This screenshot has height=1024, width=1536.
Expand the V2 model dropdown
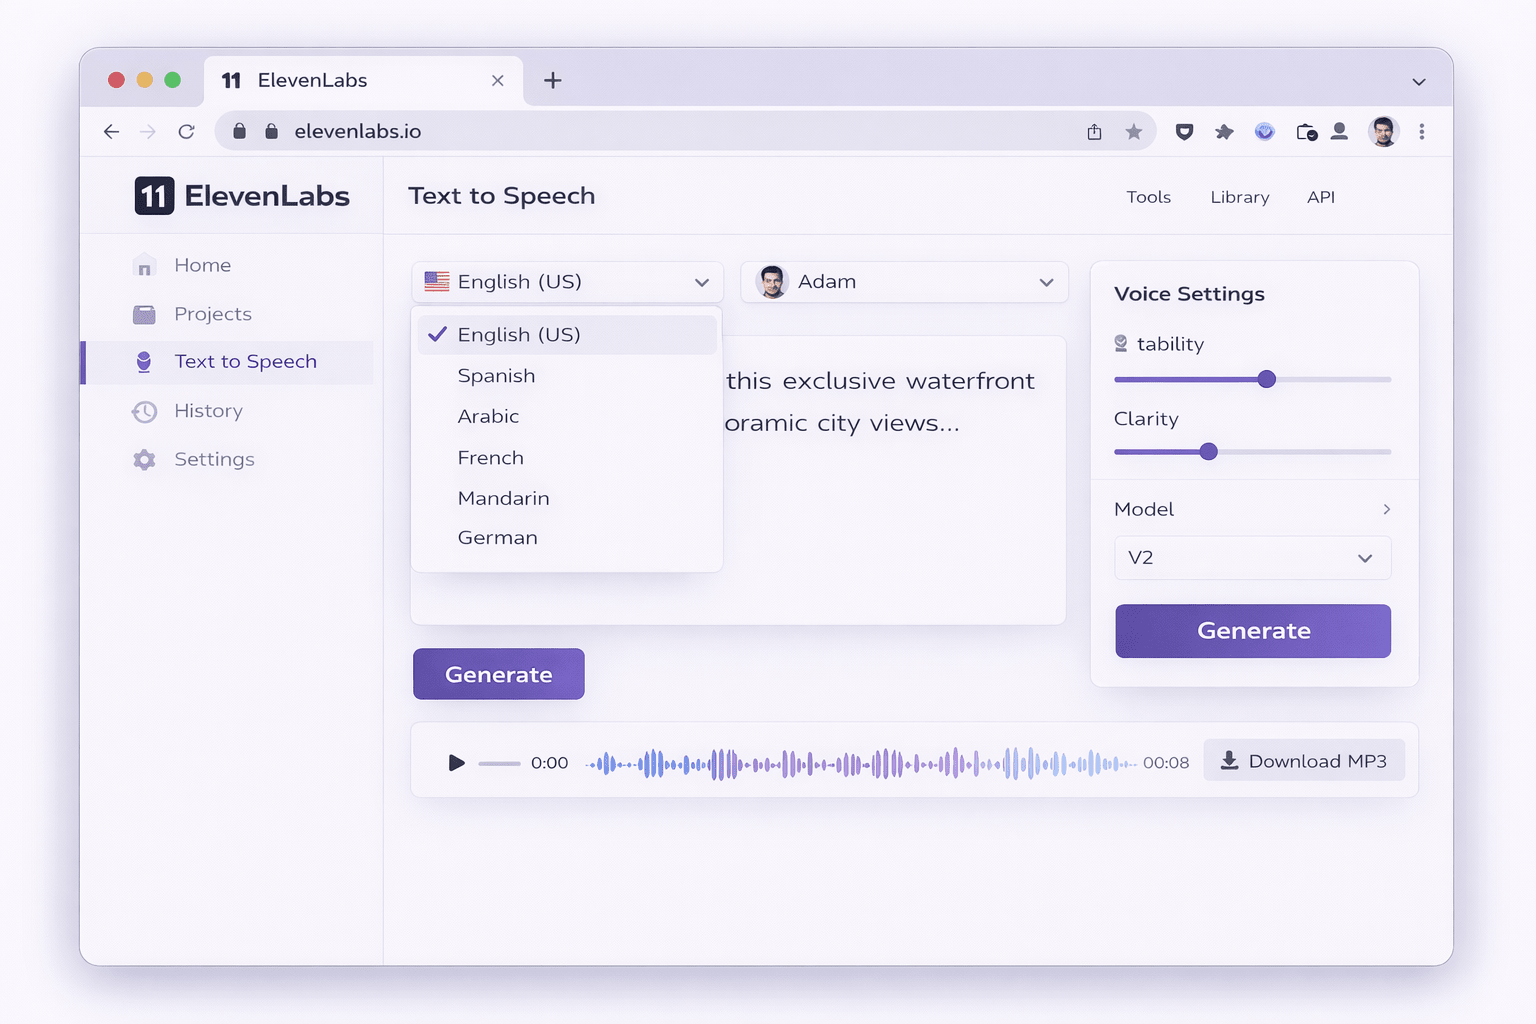pos(1252,558)
